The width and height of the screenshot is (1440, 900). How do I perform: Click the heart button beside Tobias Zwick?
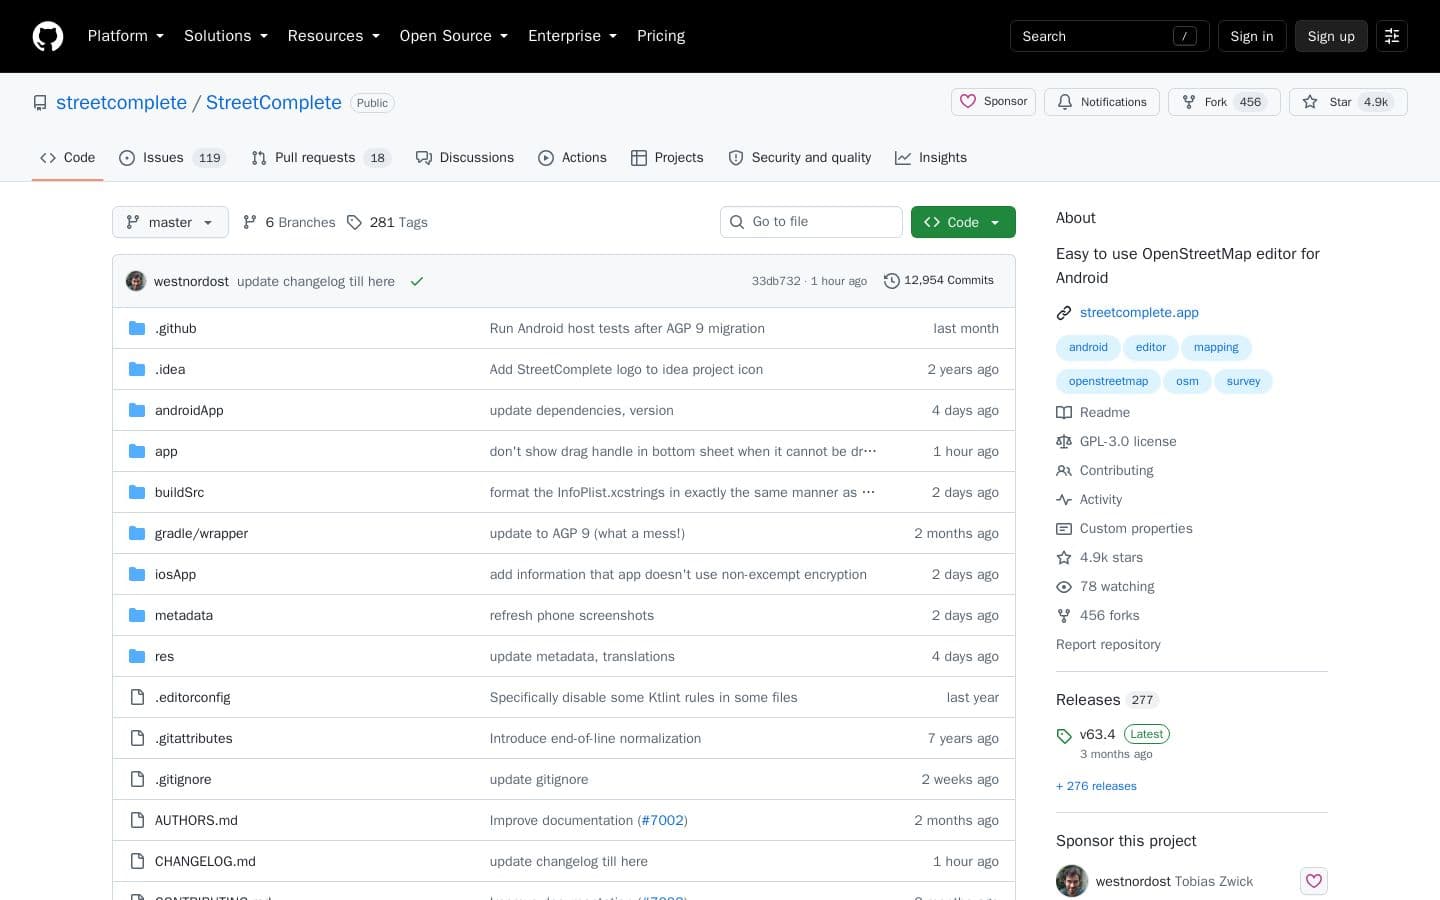point(1314,881)
